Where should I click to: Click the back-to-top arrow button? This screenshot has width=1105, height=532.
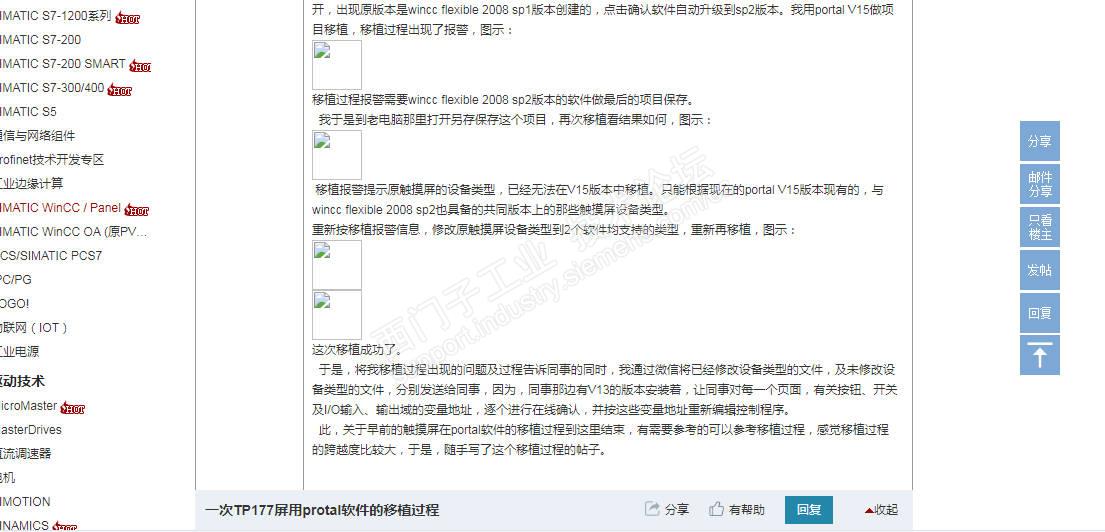1039,355
